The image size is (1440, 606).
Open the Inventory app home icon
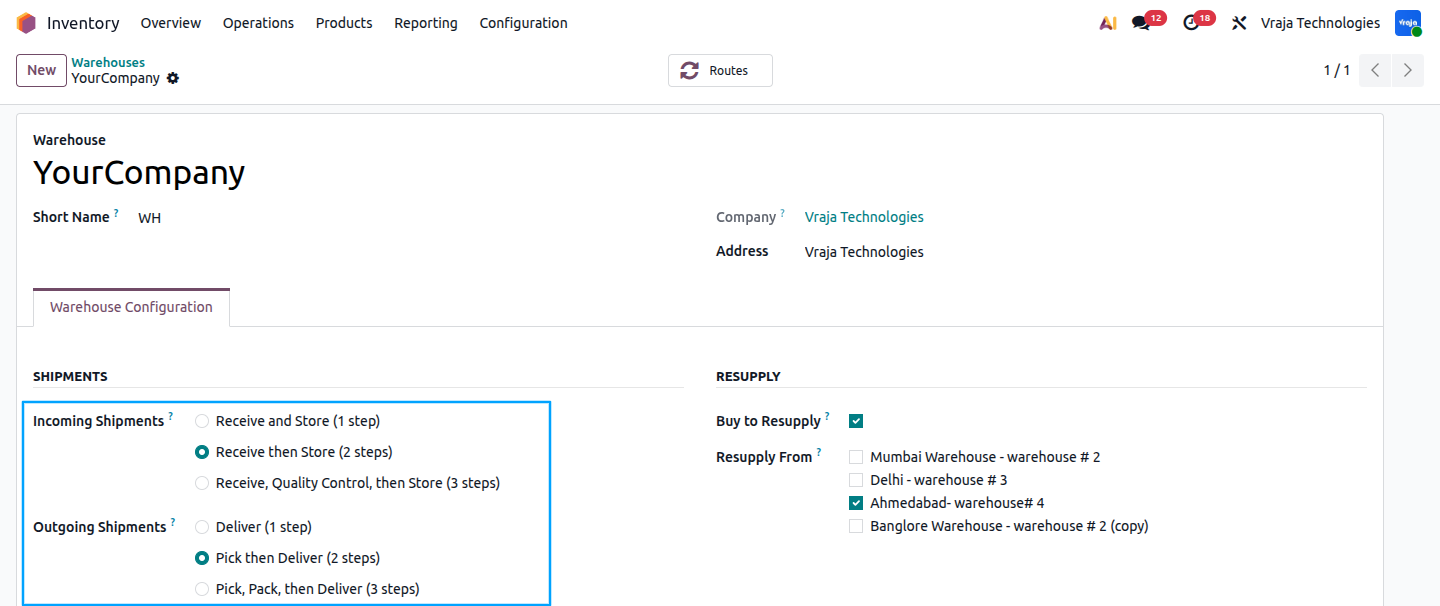point(26,23)
